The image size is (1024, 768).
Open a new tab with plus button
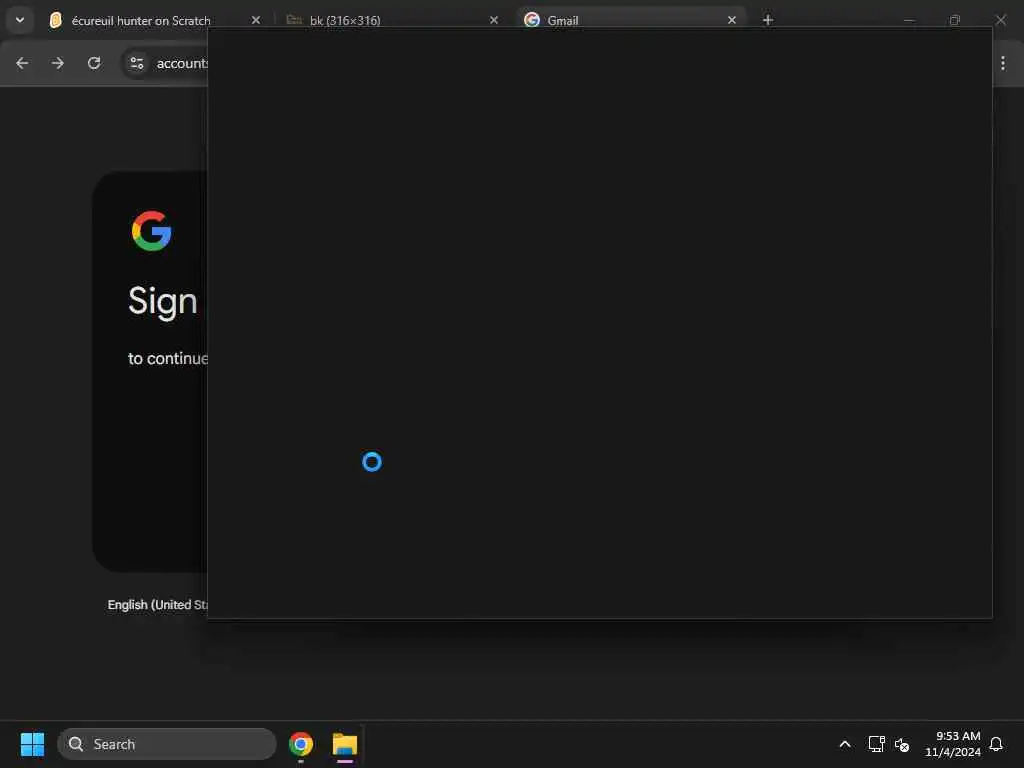coord(767,20)
